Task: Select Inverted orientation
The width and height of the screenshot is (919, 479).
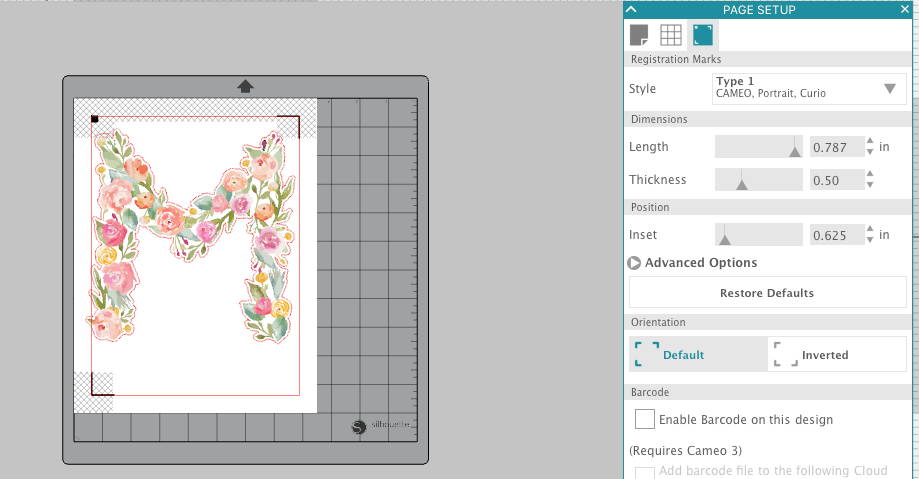Action: (x=837, y=354)
